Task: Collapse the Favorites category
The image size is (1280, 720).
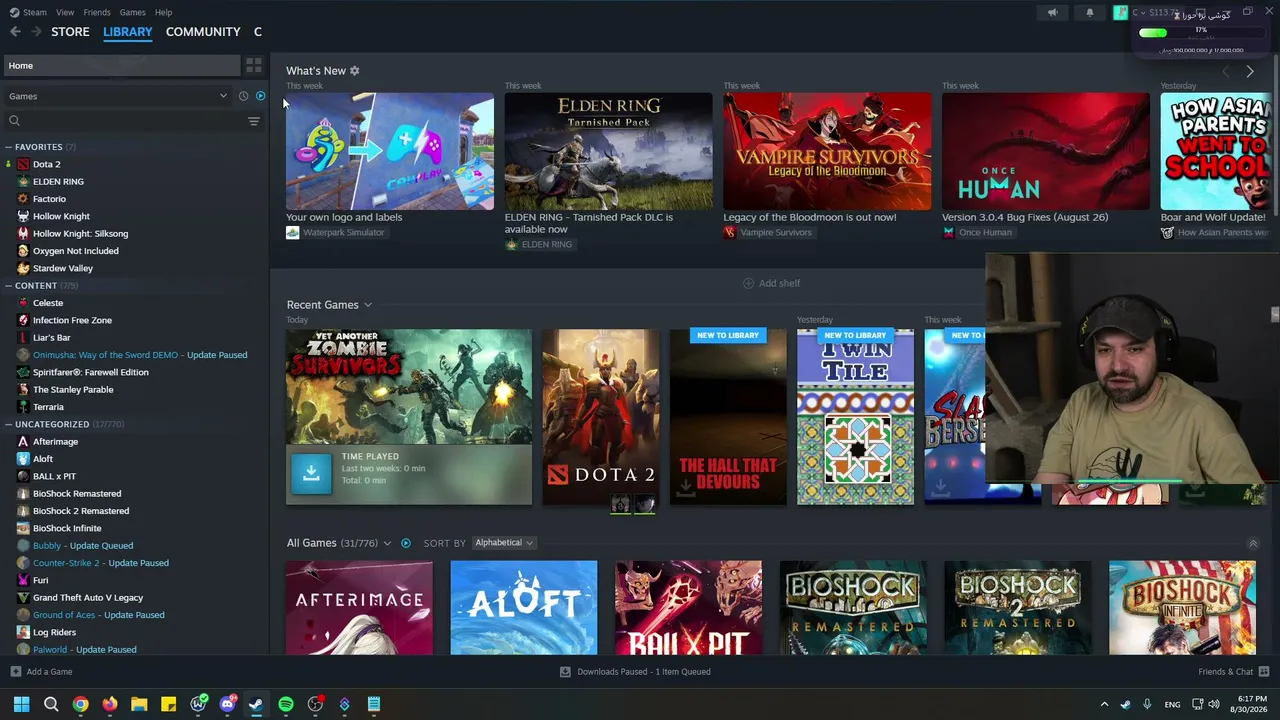Action: pos(8,147)
